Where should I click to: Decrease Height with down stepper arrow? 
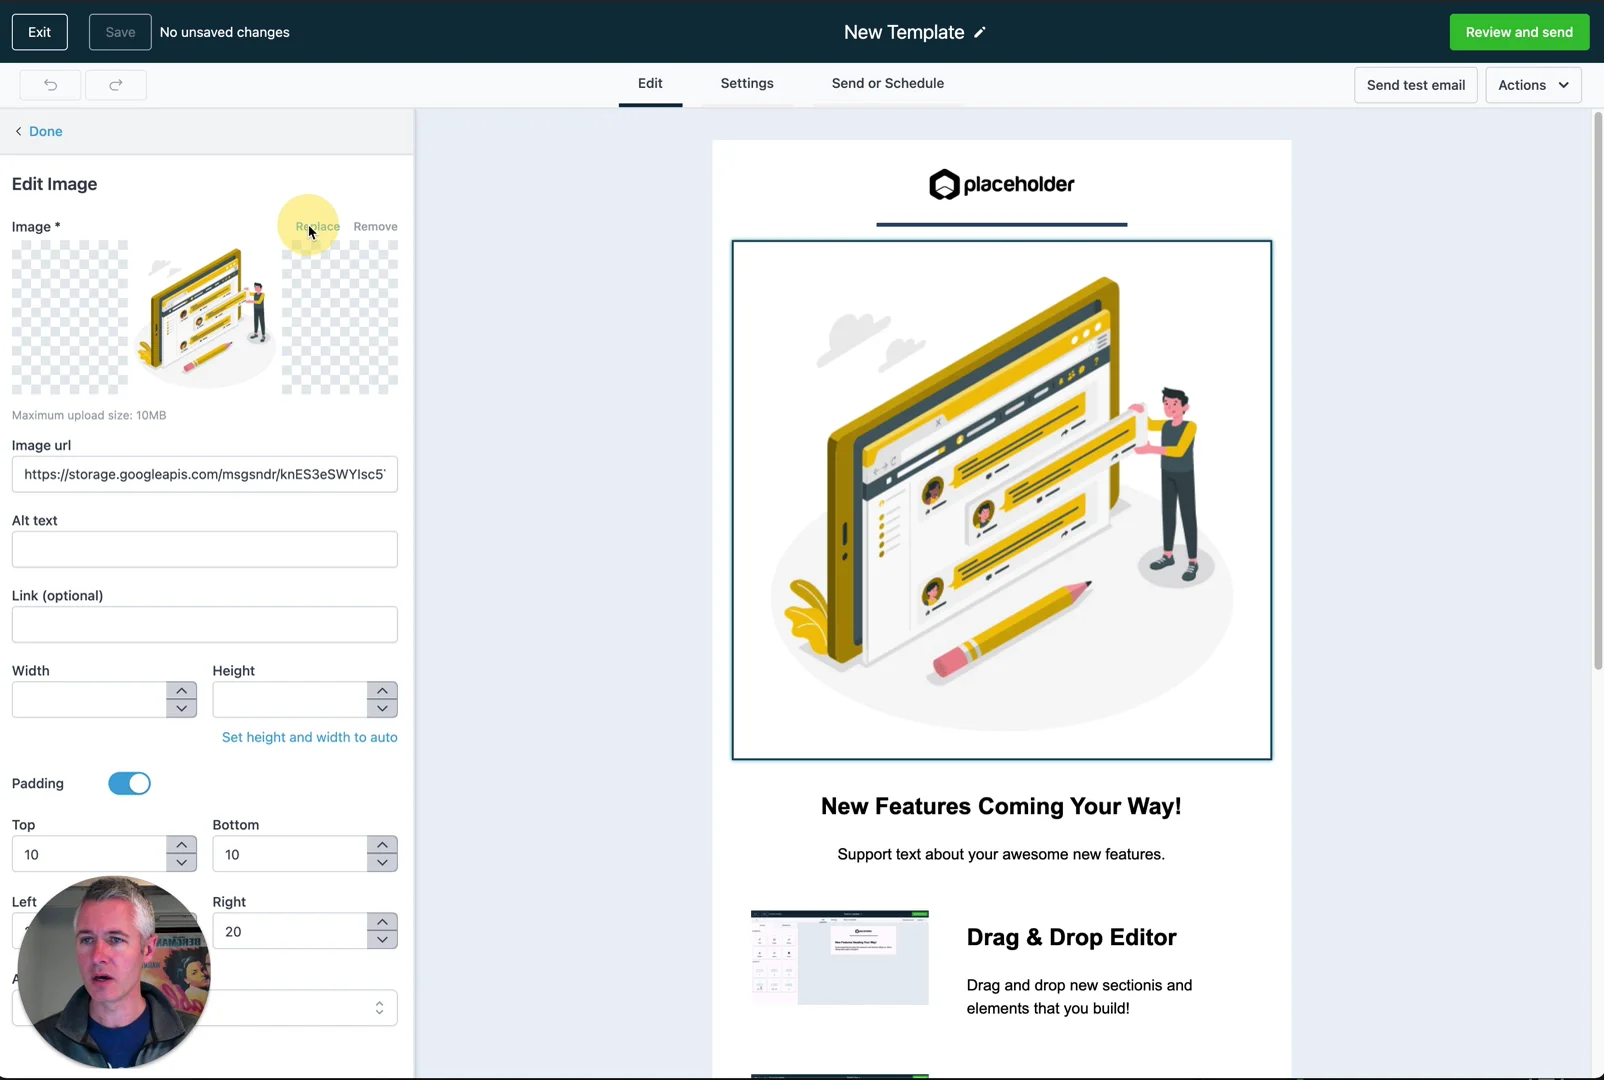click(382, 709)
